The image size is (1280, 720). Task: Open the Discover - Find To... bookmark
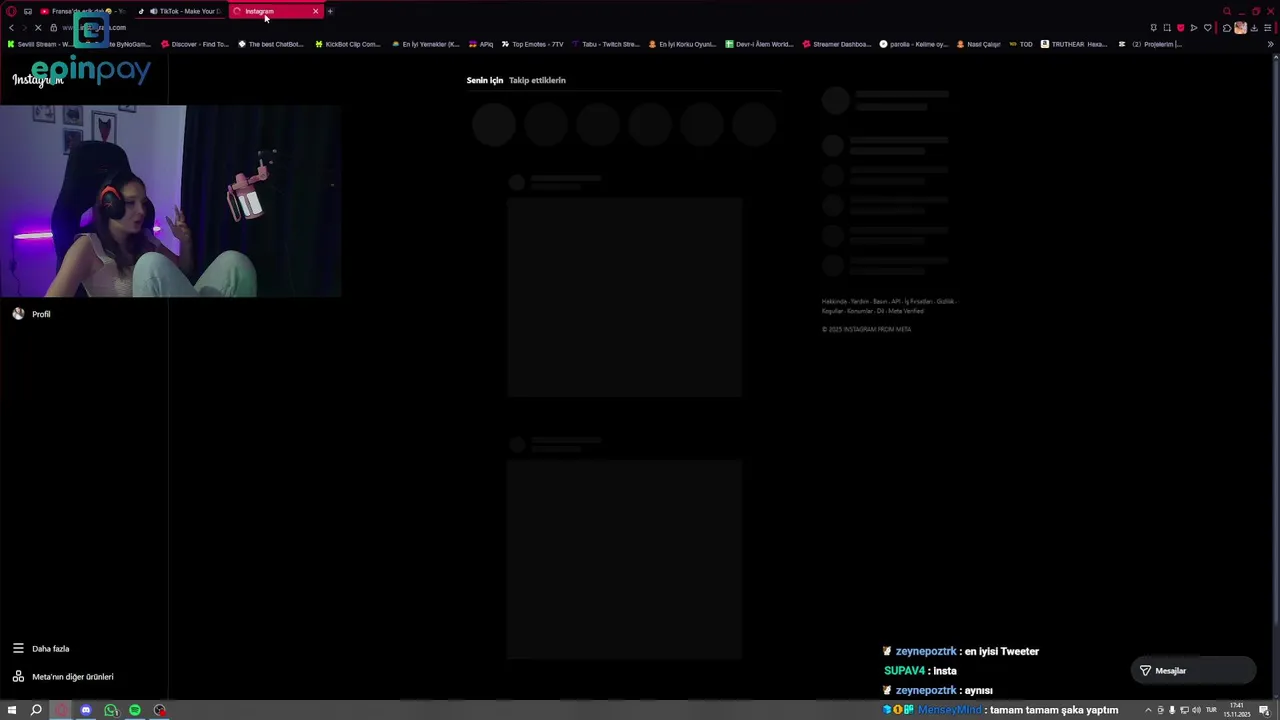tap(195, 44)
